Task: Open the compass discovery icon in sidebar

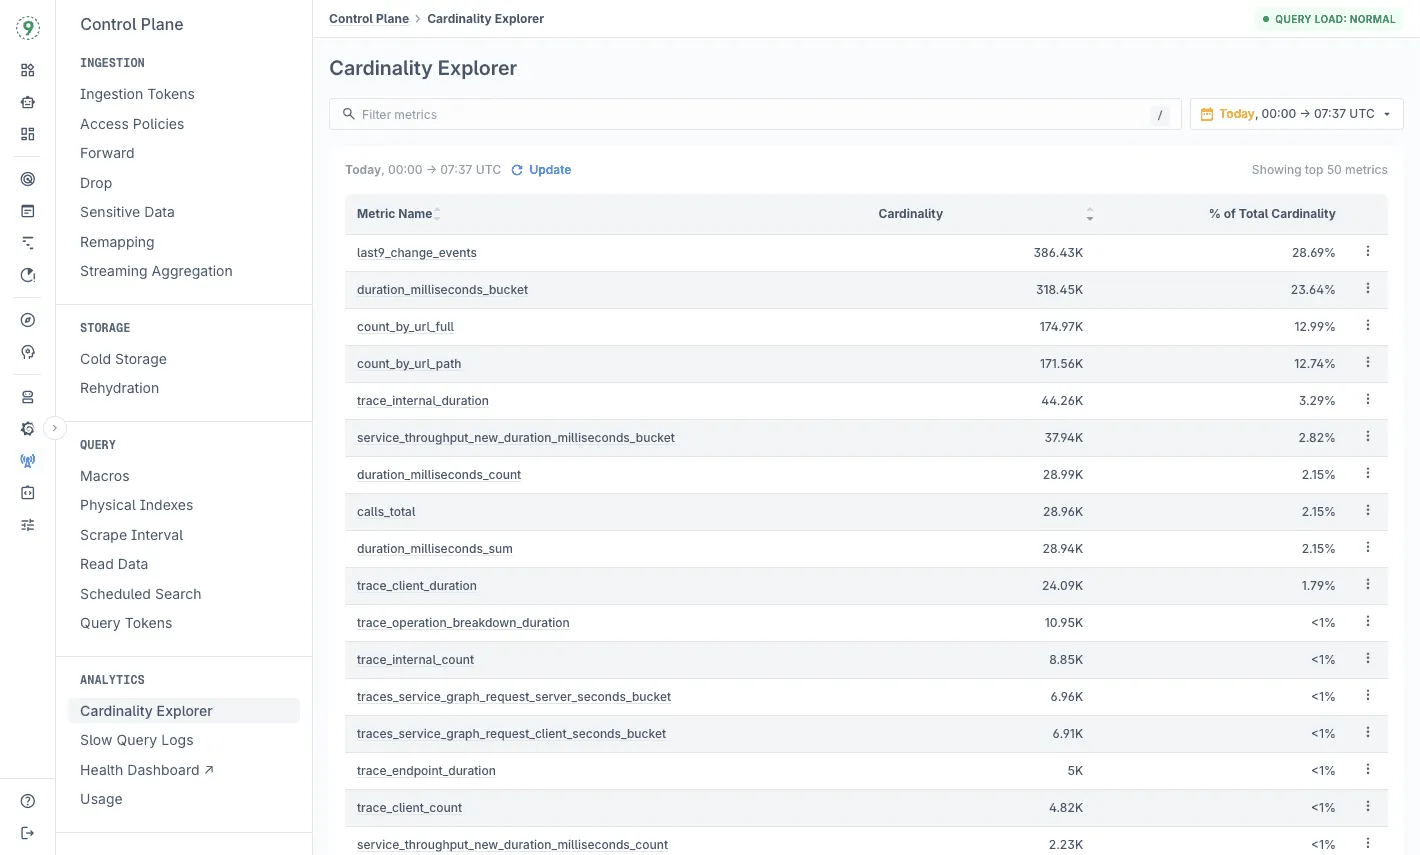Action: 27,319
